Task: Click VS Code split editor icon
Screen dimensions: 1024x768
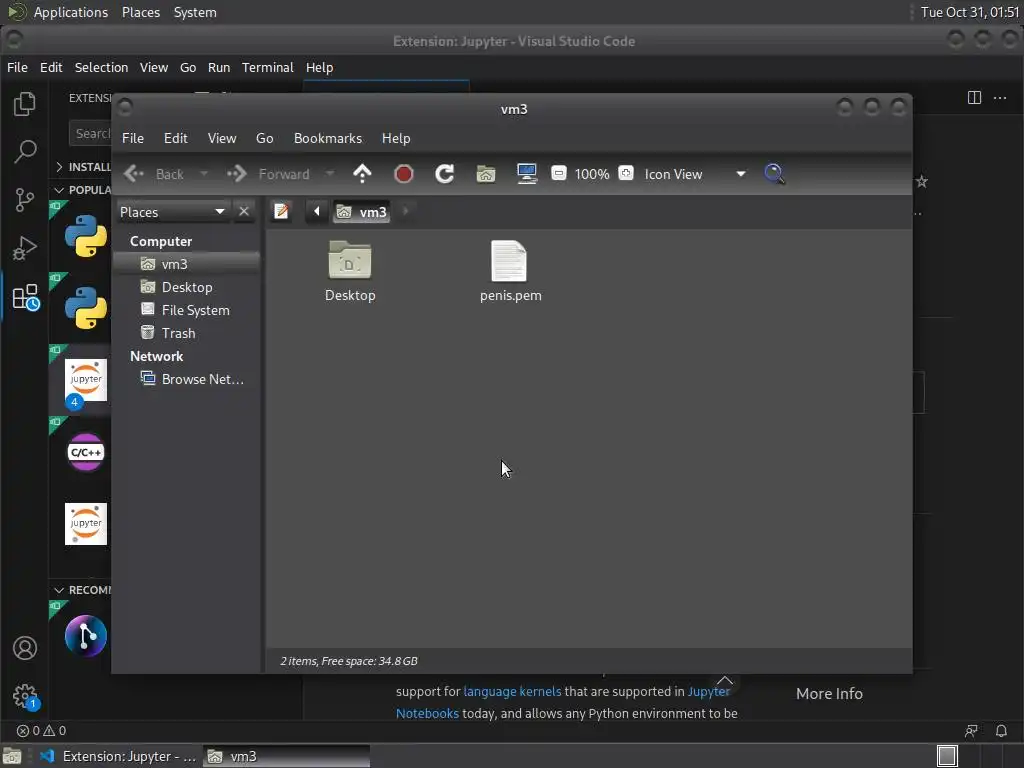Action: coord(974,98)
